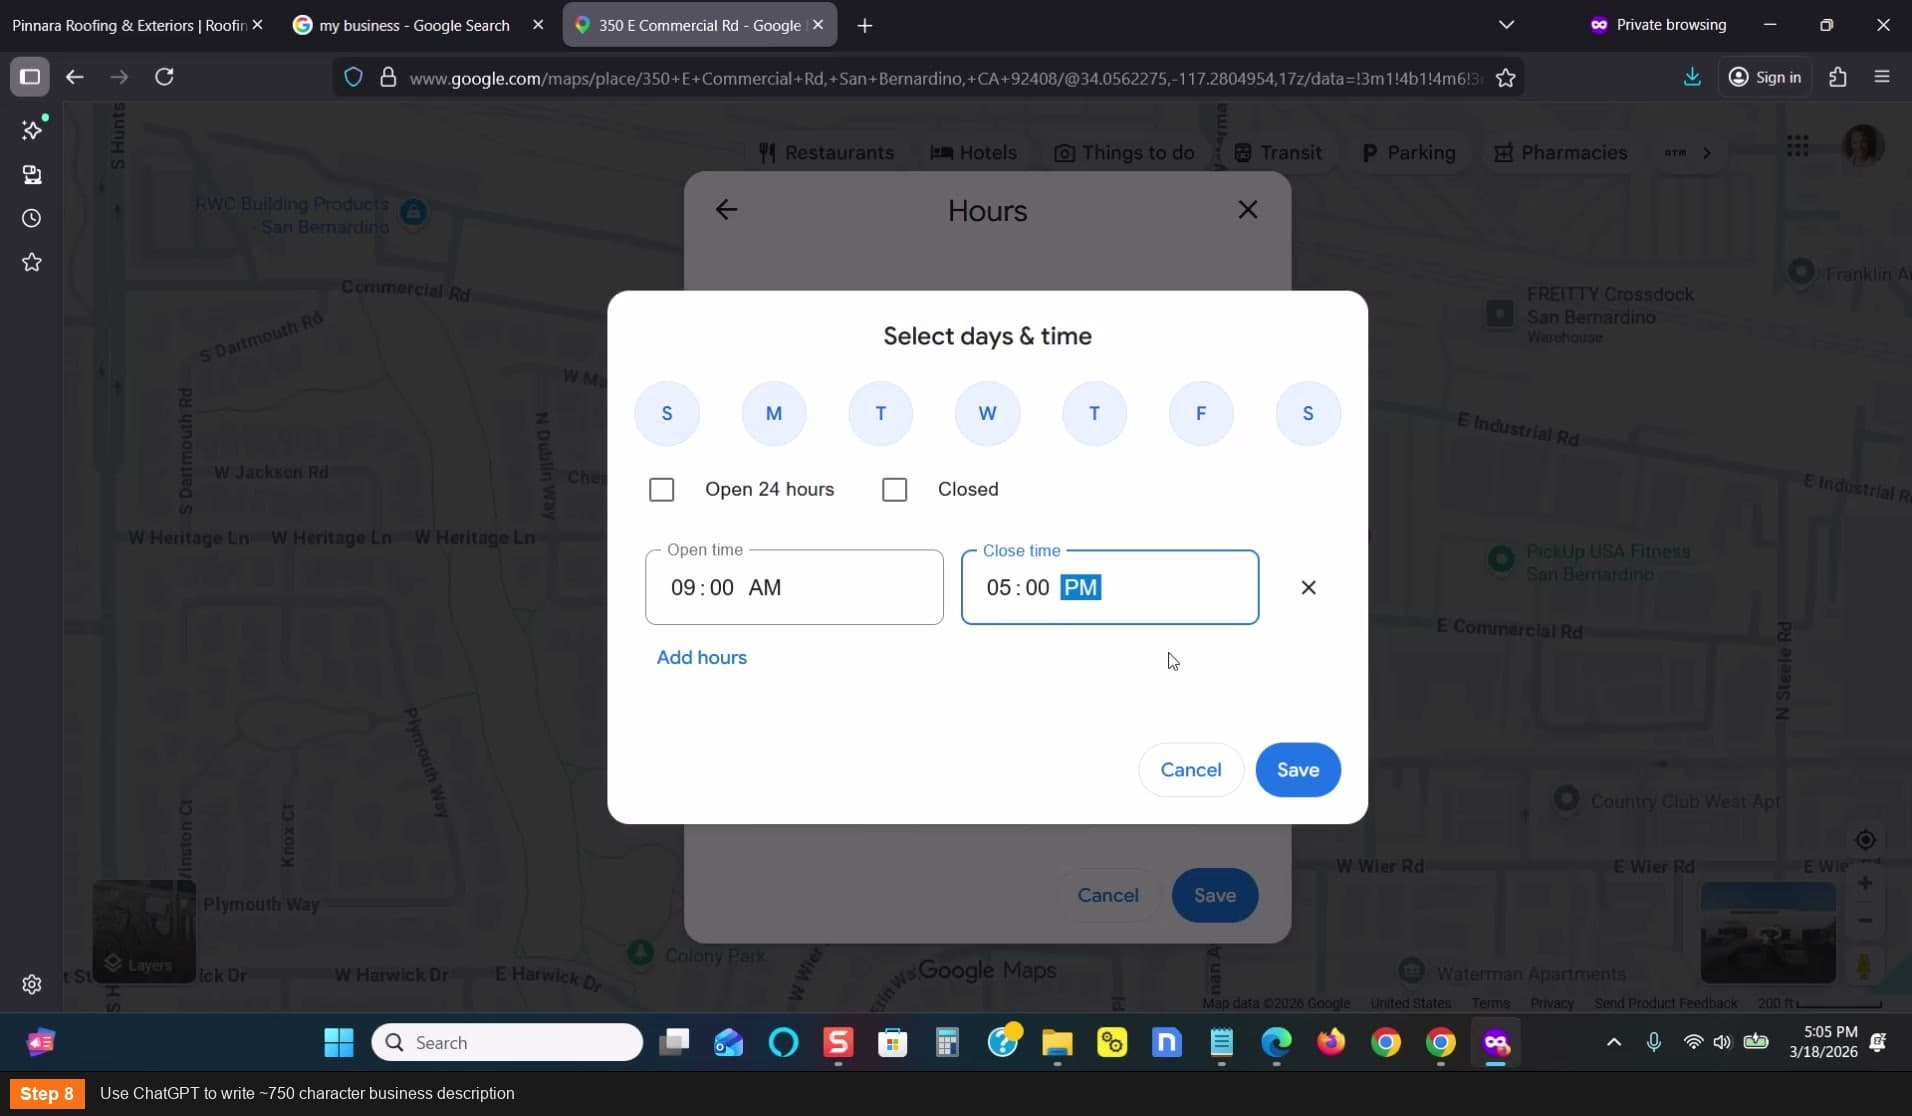This screenshot has width=1912, height=1116.
Task: Save the selected days and time
Action: (1298, 770)
